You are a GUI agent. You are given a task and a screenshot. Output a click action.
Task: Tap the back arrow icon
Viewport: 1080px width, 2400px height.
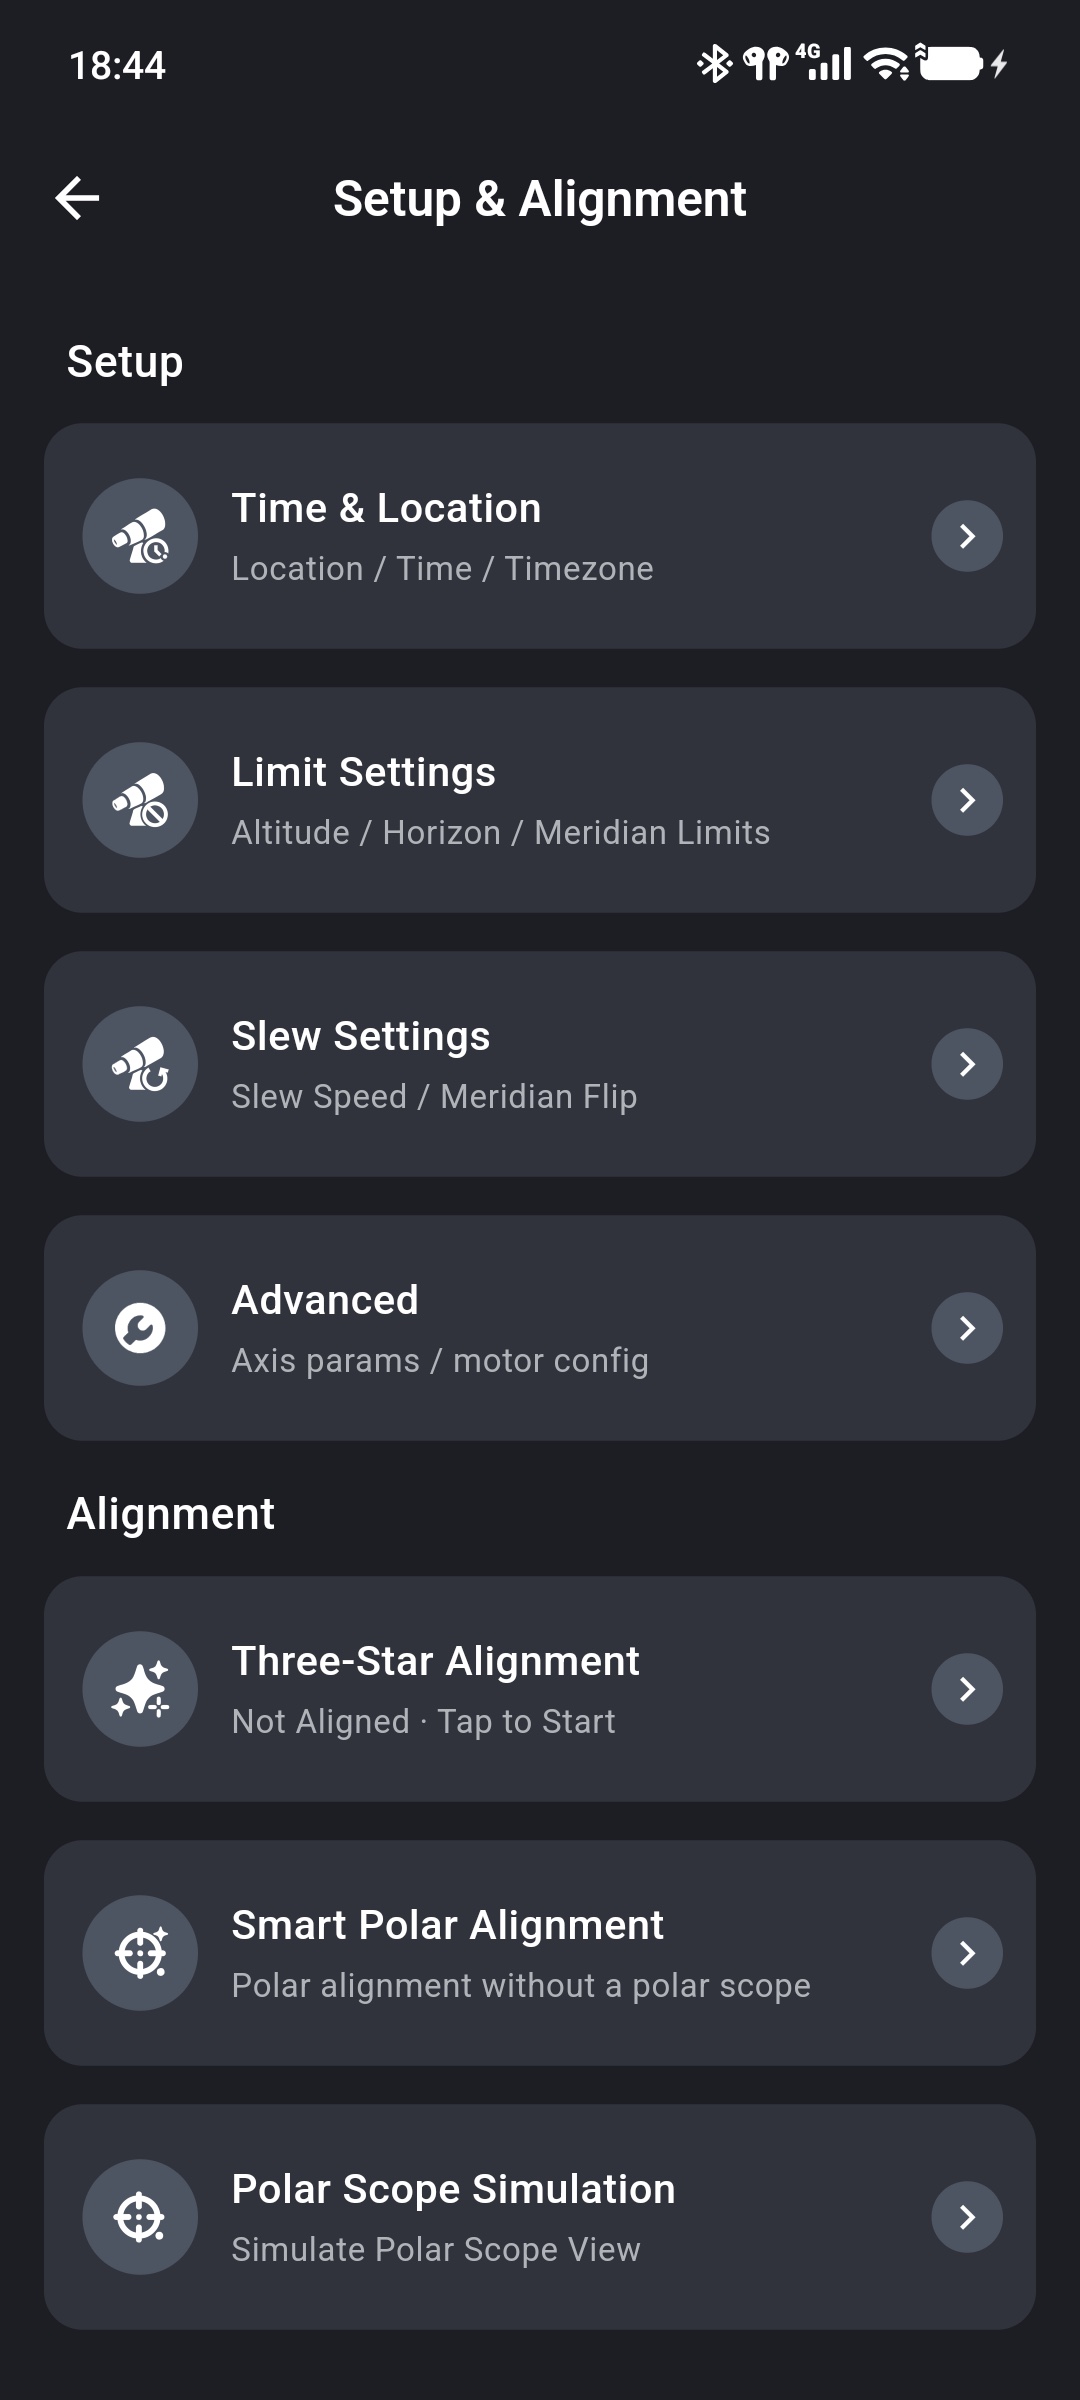click(77, 198)
